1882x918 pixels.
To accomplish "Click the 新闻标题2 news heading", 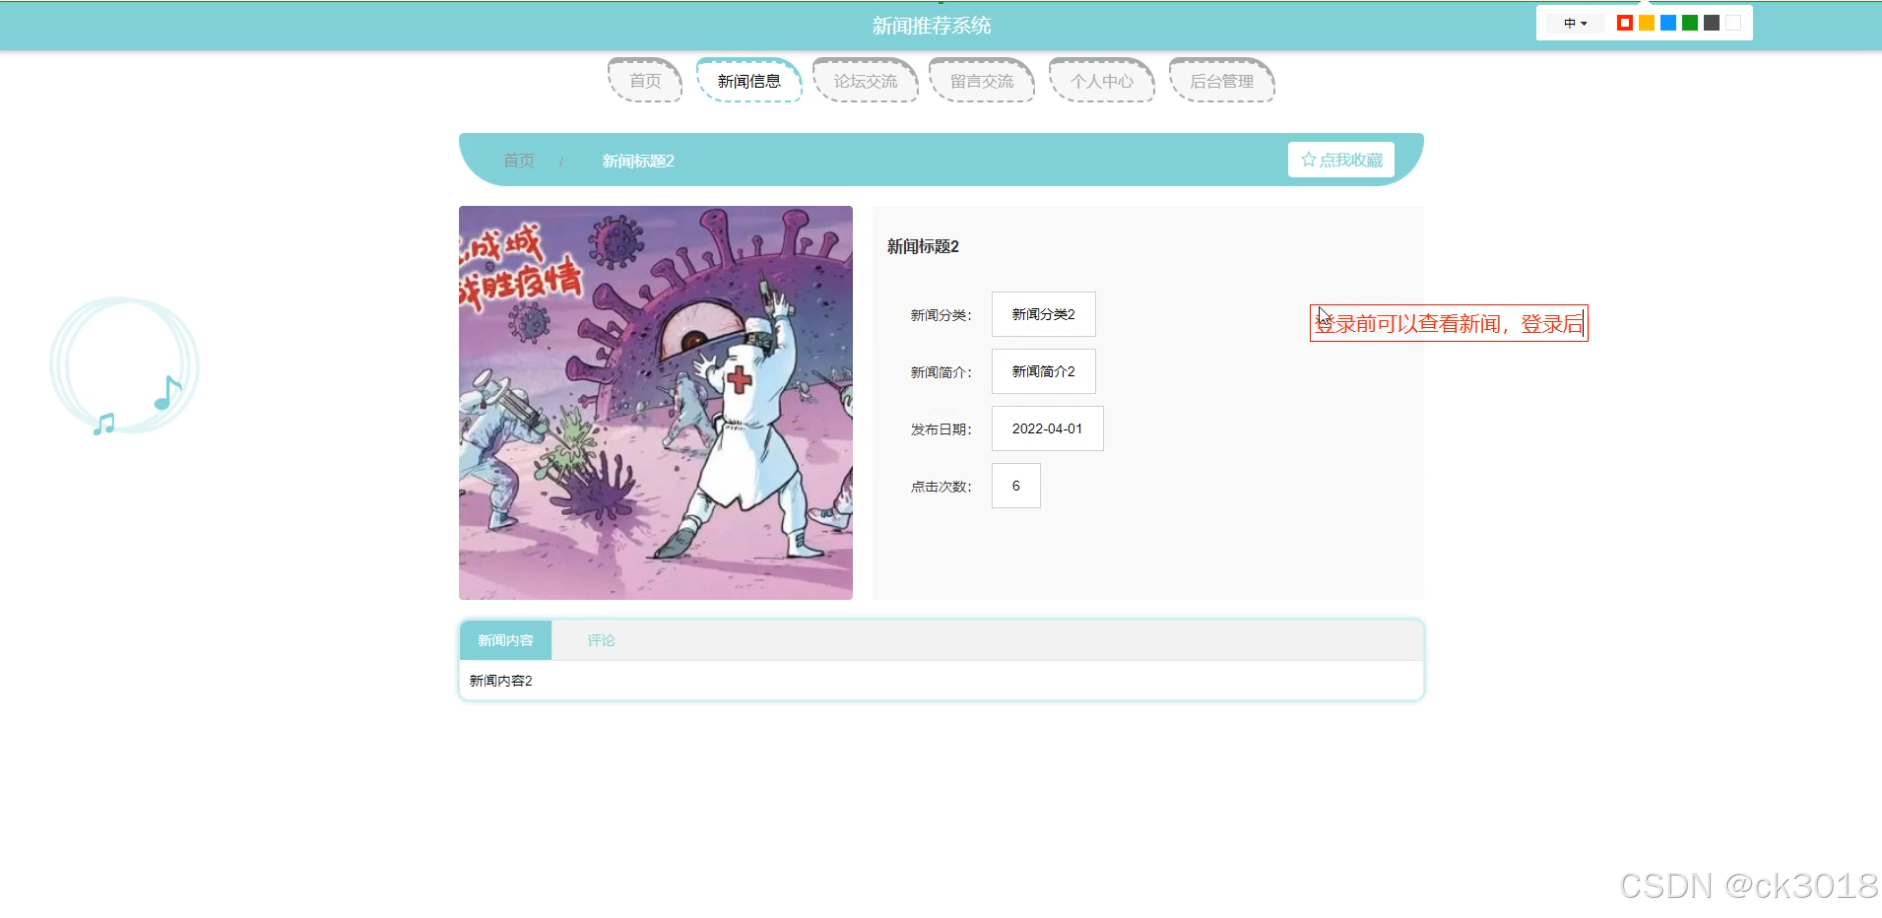I will pos(923,247).
